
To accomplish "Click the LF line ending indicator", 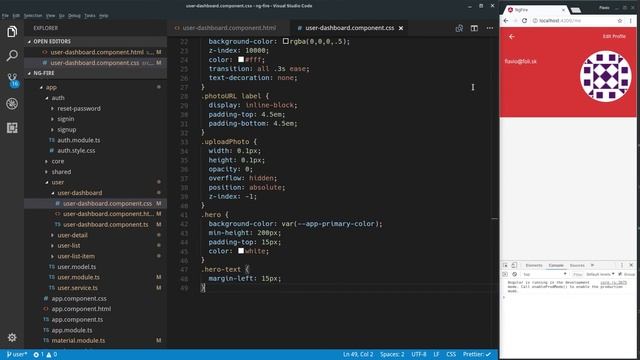I will (x=436, y=354).
